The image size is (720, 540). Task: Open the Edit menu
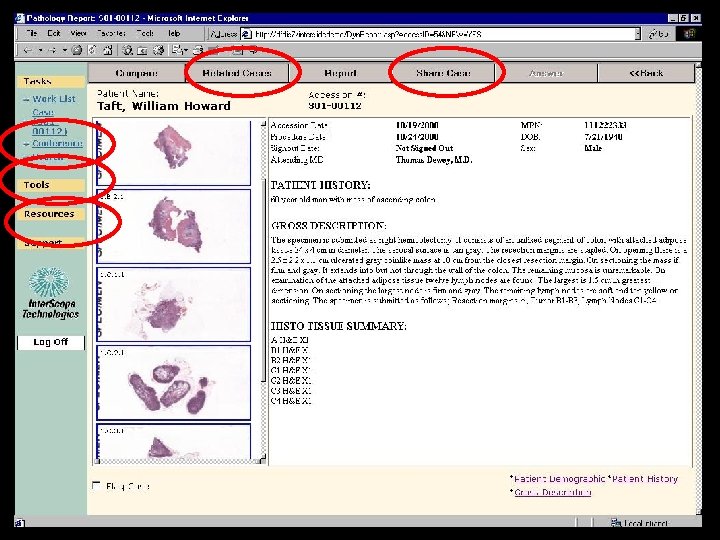pos(54,34)
